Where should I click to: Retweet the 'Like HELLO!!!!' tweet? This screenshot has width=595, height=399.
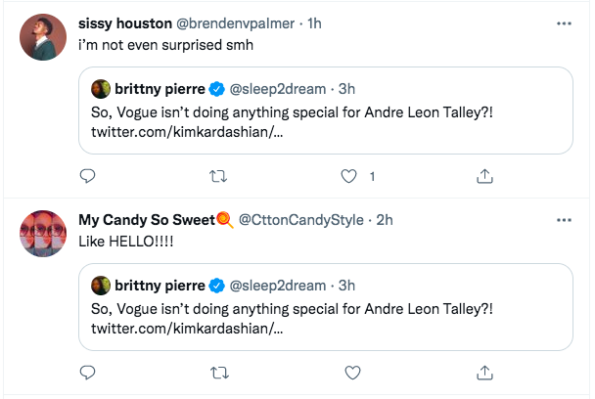point(219,373)
